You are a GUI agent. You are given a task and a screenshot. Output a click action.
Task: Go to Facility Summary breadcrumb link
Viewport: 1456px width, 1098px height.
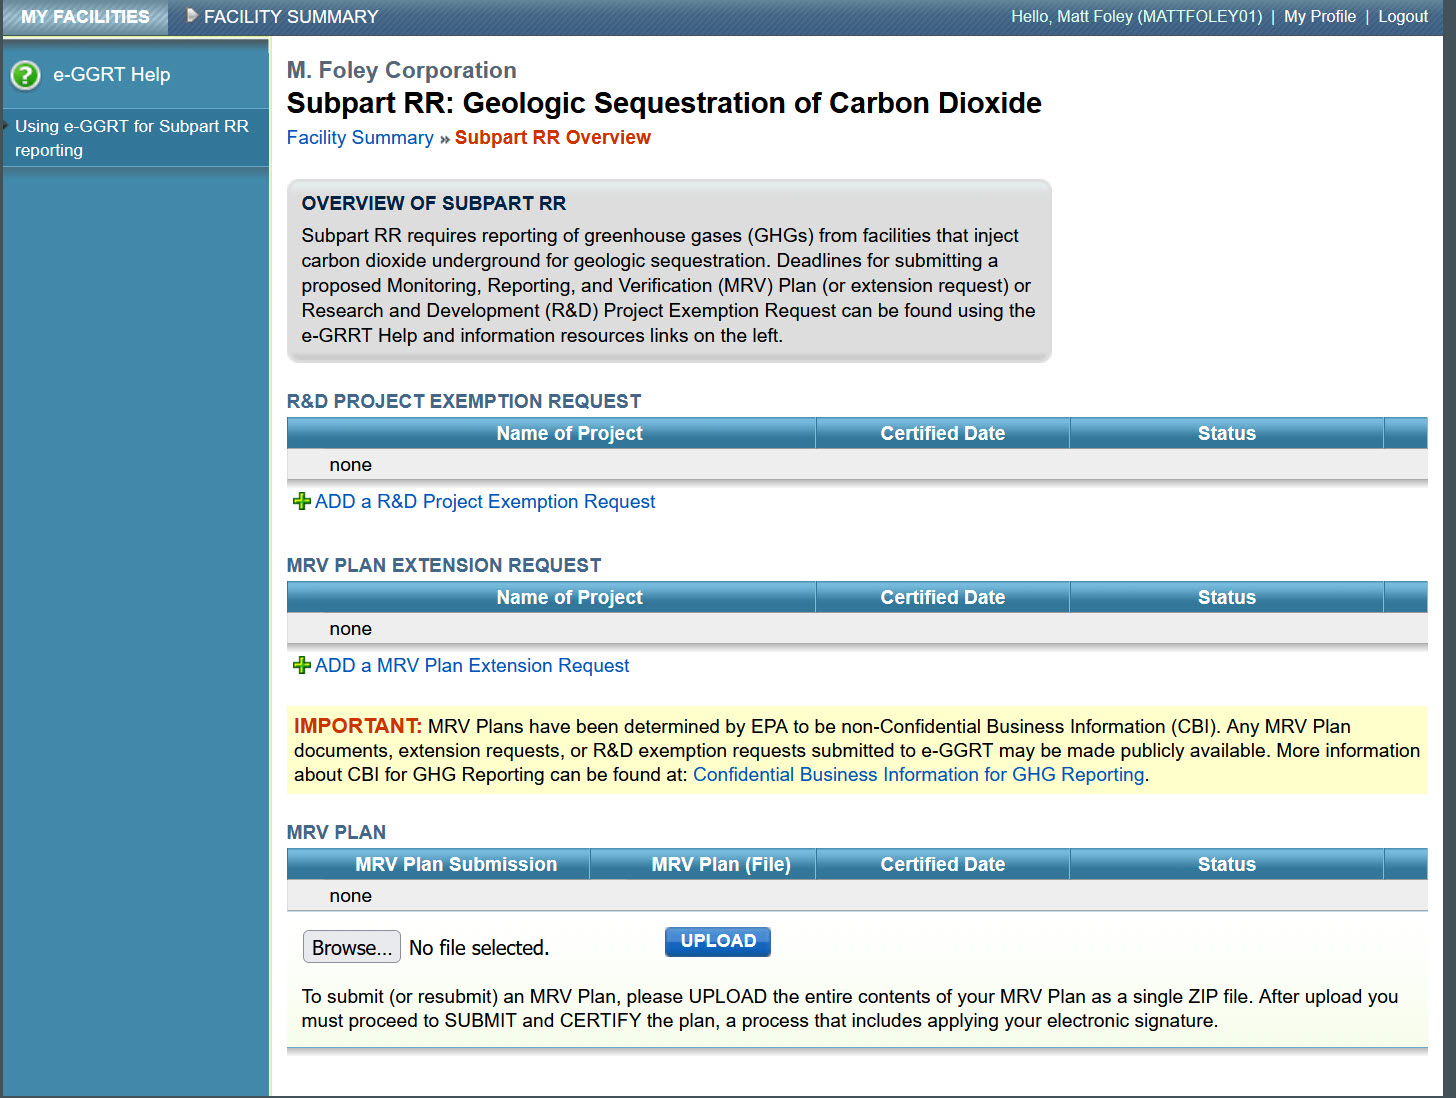pos(360,138)
